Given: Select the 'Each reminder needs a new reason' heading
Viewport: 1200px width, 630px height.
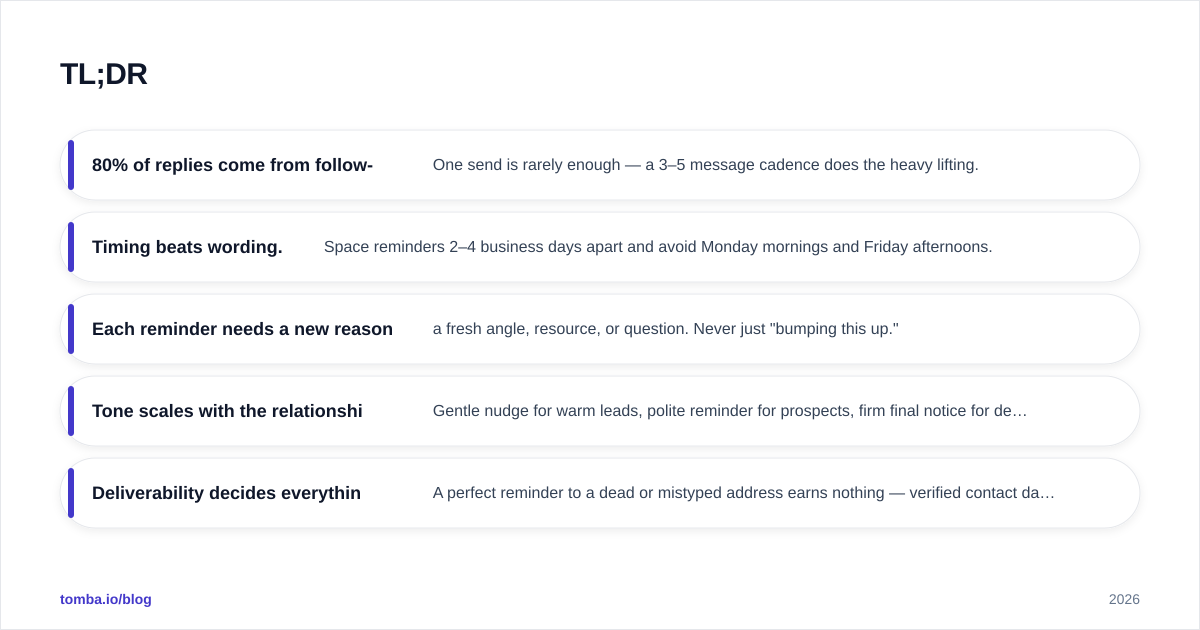Looking at the screenshot, I should pos(242,329).
